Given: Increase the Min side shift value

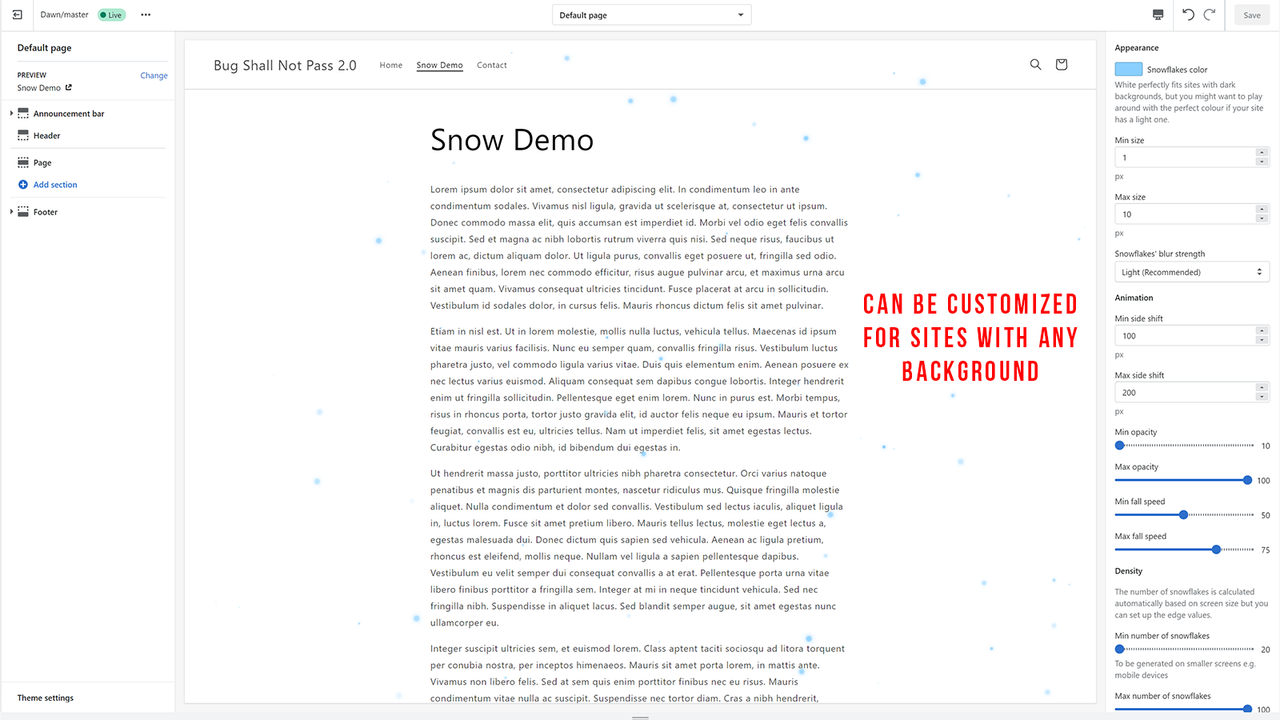Looking at the screenshot, I should [1262, 332].
